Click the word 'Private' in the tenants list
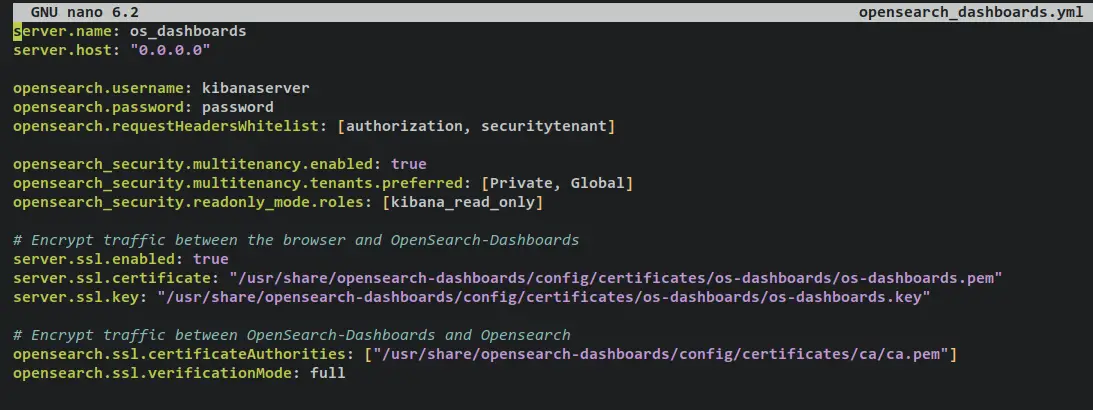Viewport: 1093px width, 410px height. [x=521, y=183]
